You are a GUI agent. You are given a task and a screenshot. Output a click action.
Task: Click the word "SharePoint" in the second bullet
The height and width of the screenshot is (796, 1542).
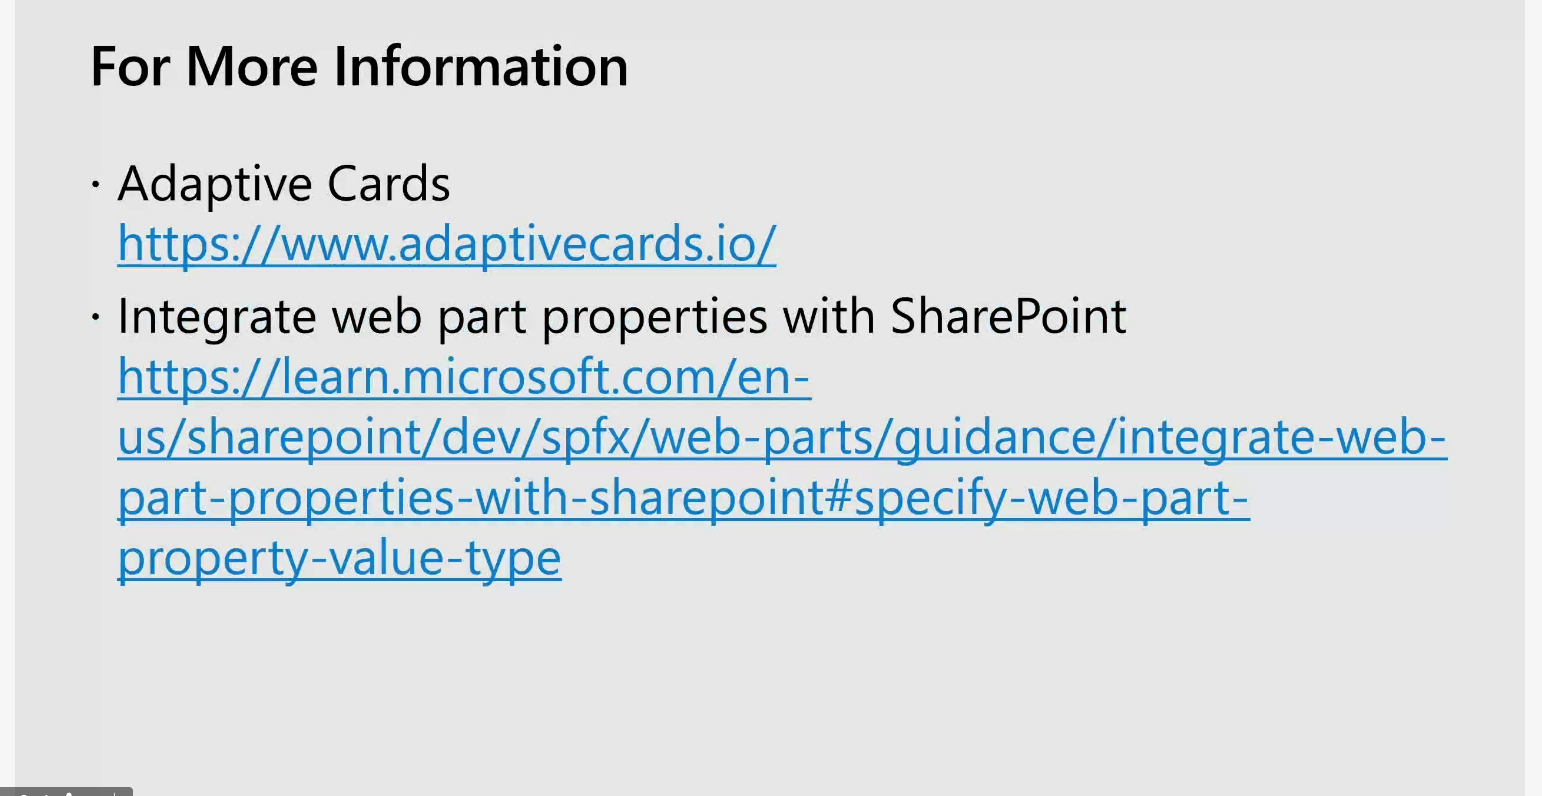[1008, 317]
